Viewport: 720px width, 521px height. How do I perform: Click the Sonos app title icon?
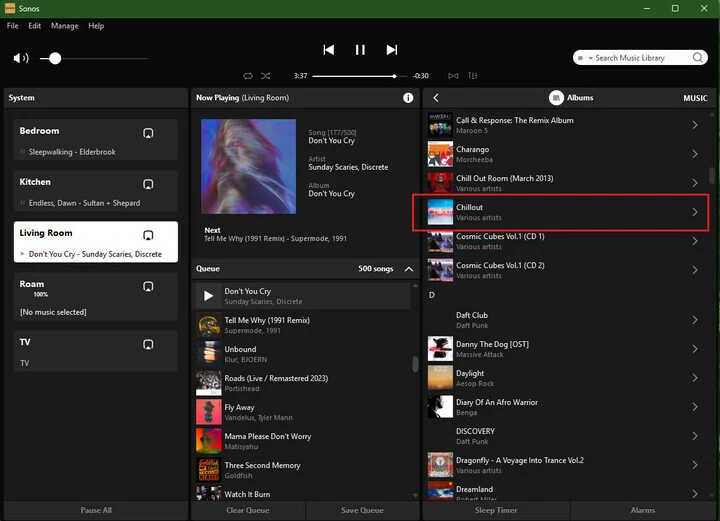click(10, 8)
